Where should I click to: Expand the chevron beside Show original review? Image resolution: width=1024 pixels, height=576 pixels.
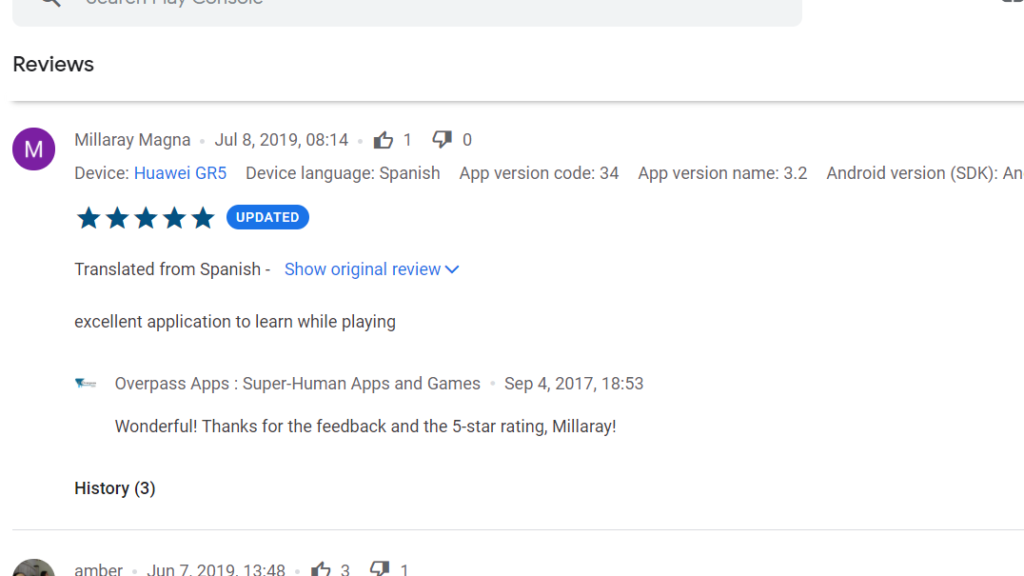[452, 269]
